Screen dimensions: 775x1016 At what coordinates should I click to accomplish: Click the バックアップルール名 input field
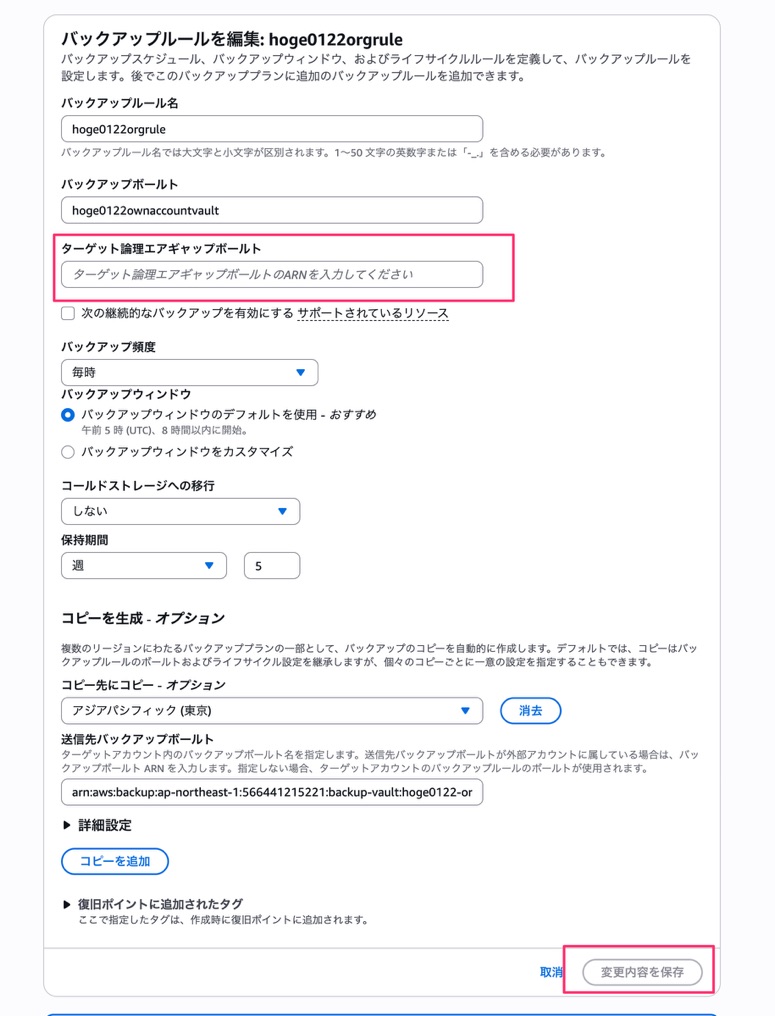[x=272, y=129]
